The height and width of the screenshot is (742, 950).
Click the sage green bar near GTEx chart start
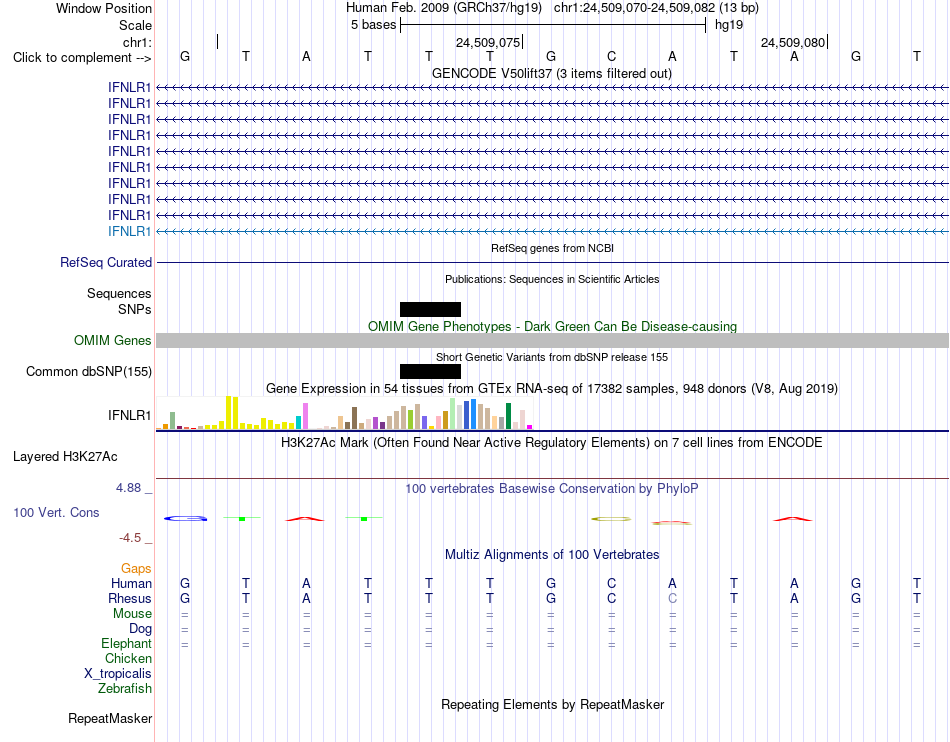coord(173,420)
